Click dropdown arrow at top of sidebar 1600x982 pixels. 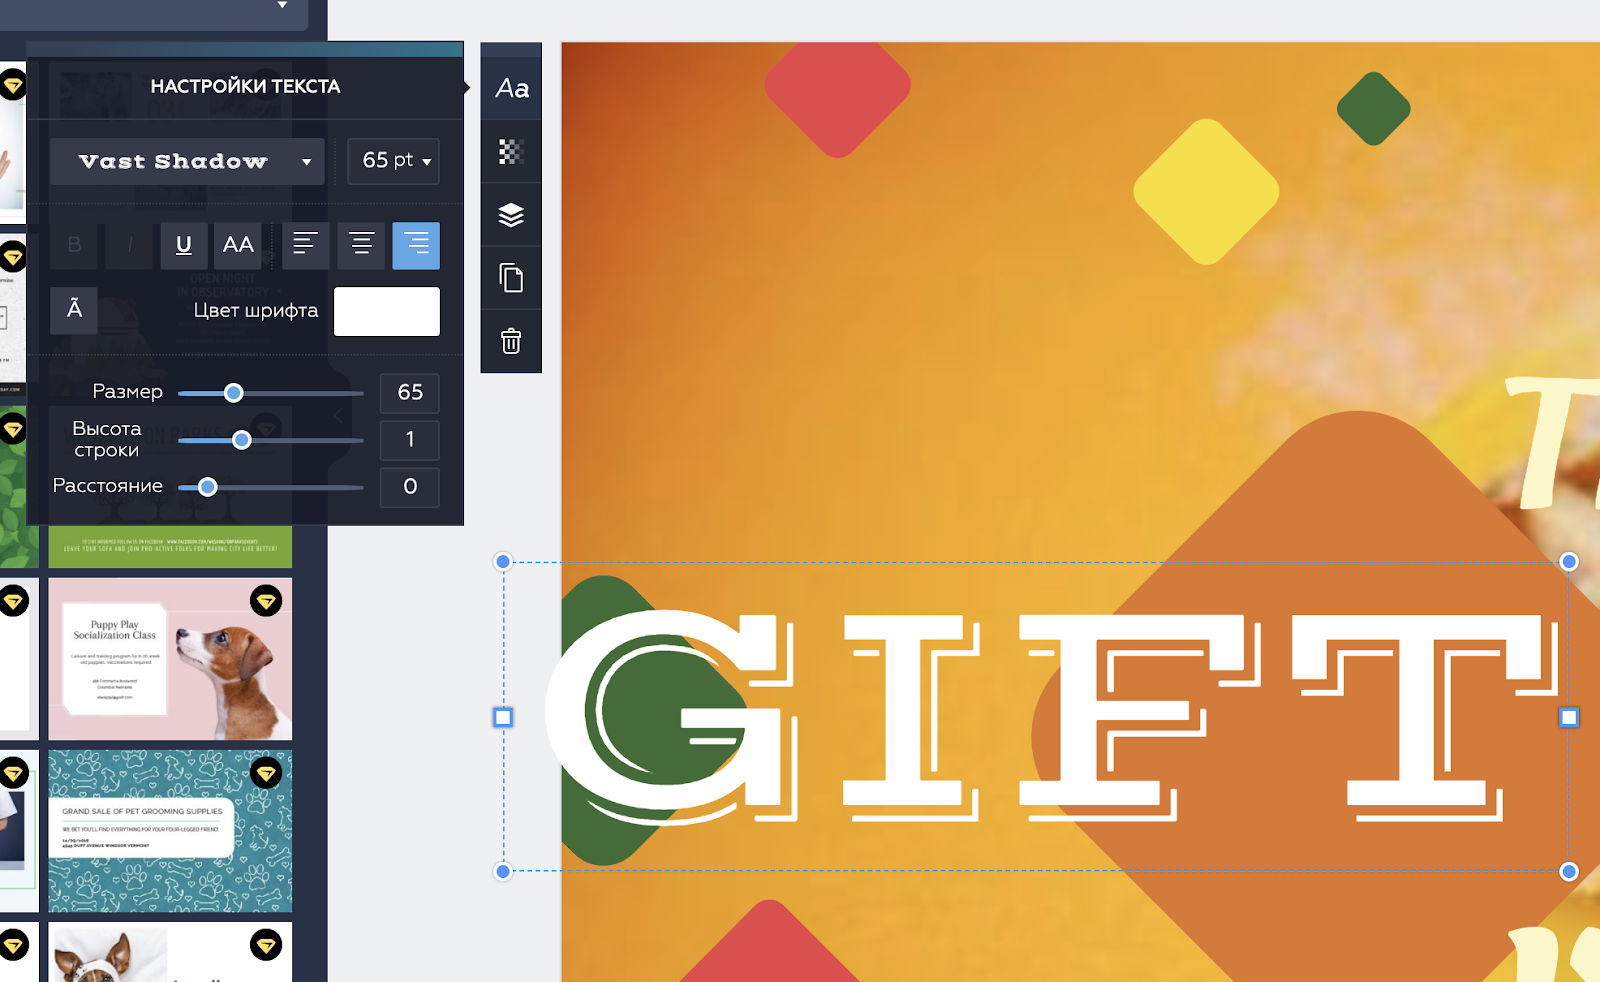(283, 5)
